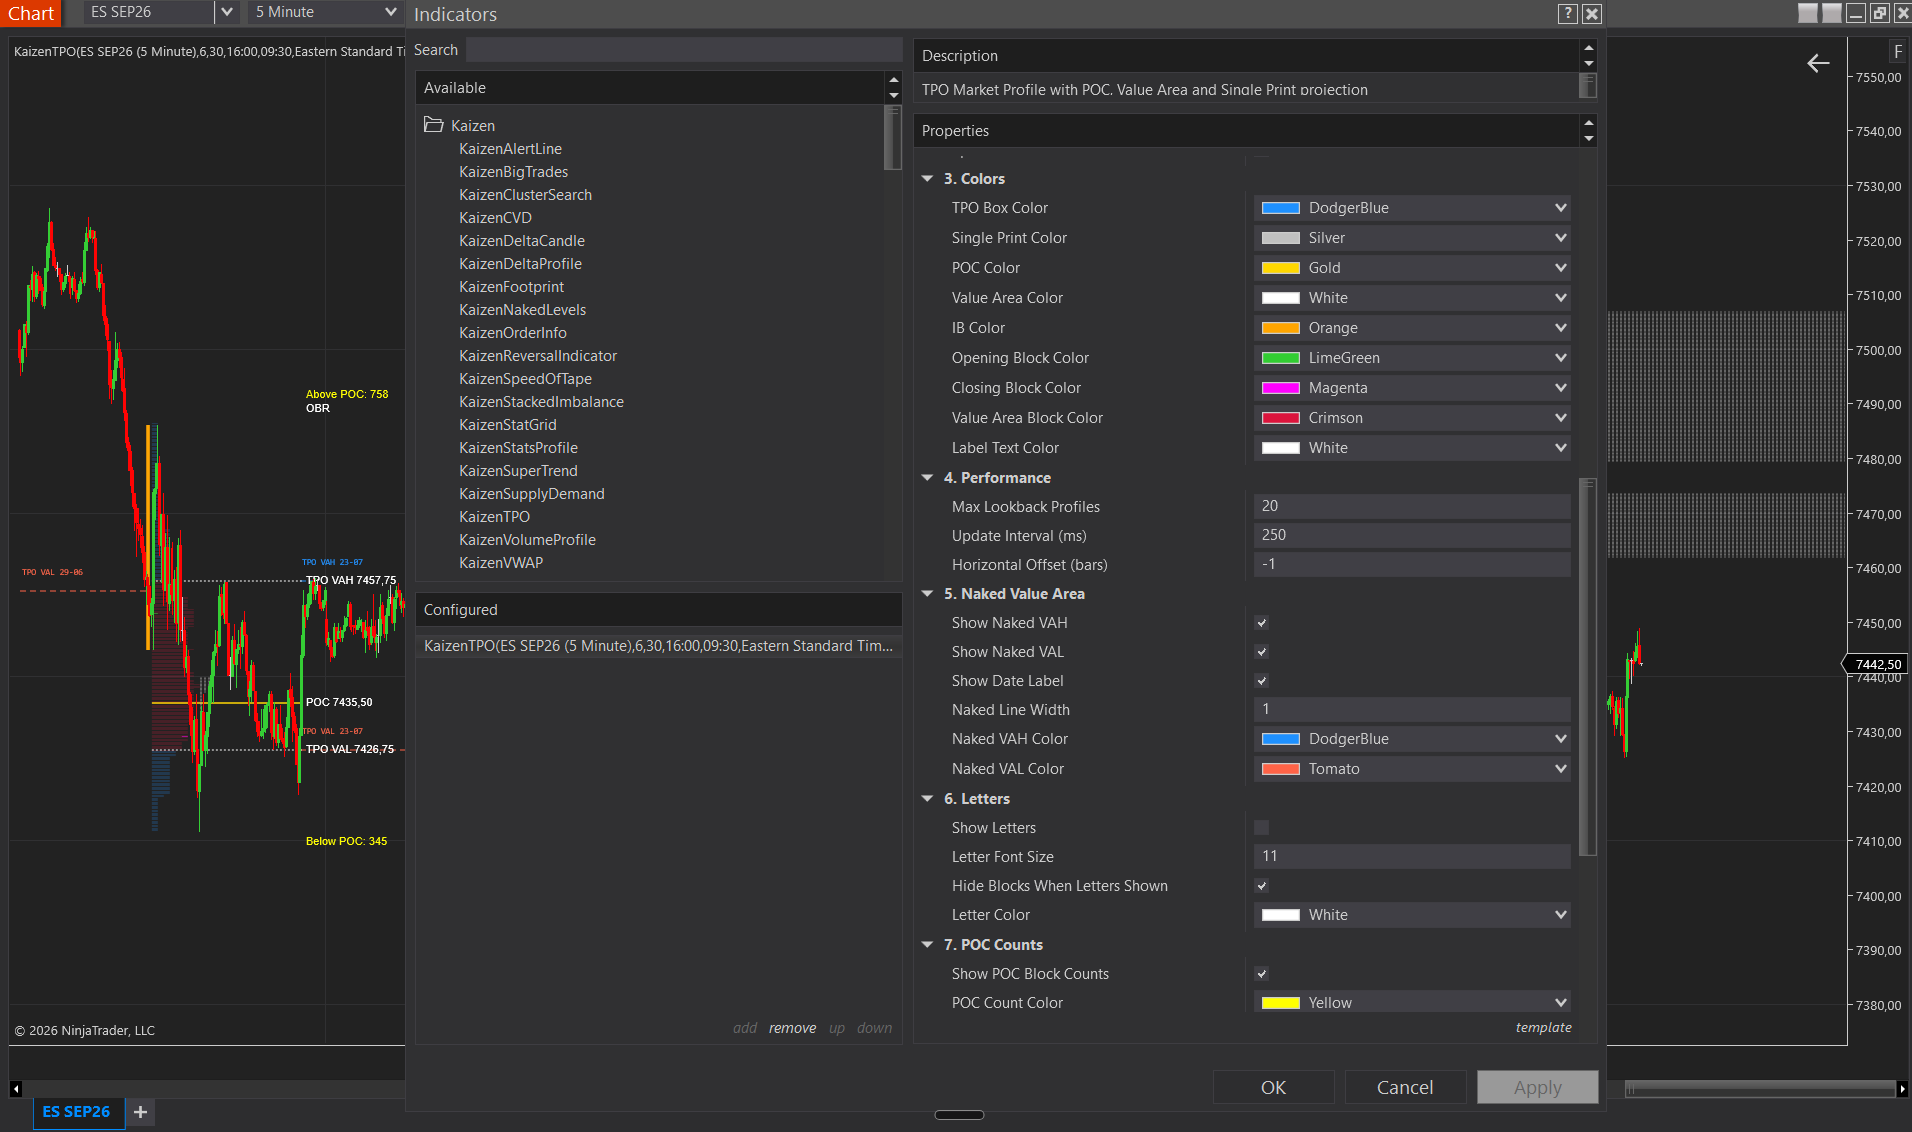Viewport: 1912px width, 1132px height.
Task: Collapse the 6. Letters section
Action: (927, 799)
